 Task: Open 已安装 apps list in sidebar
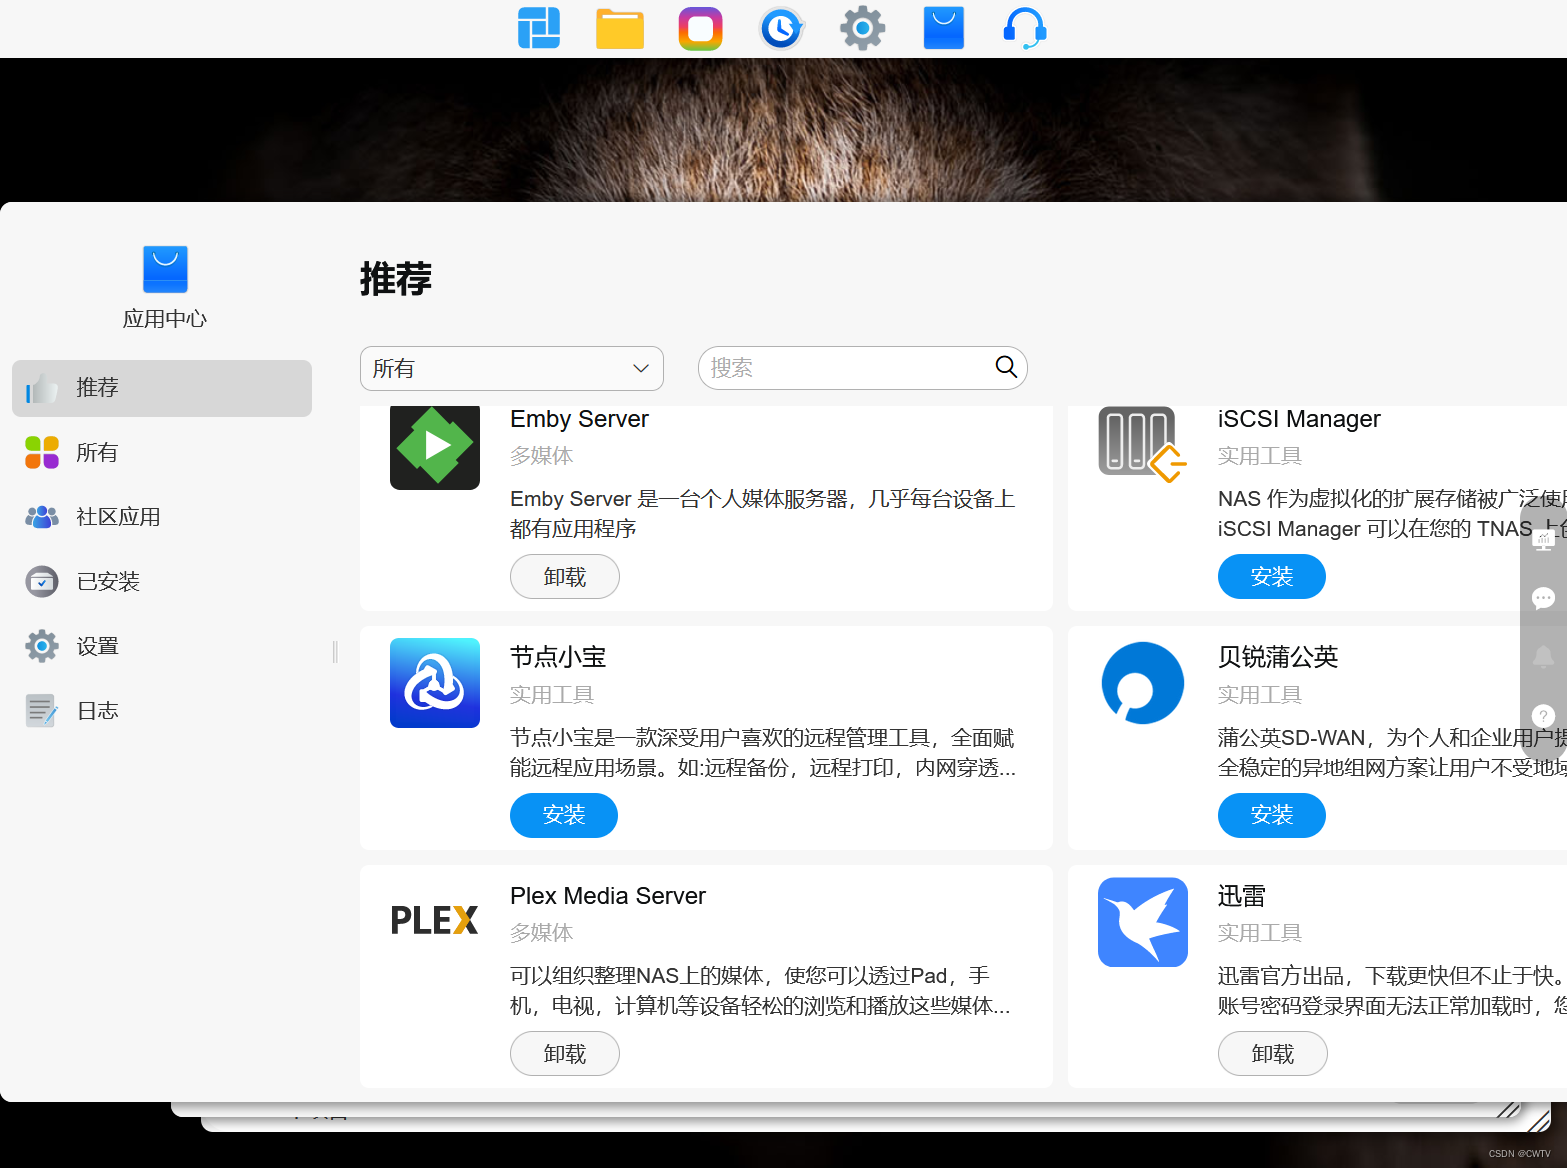coord(162,582)
